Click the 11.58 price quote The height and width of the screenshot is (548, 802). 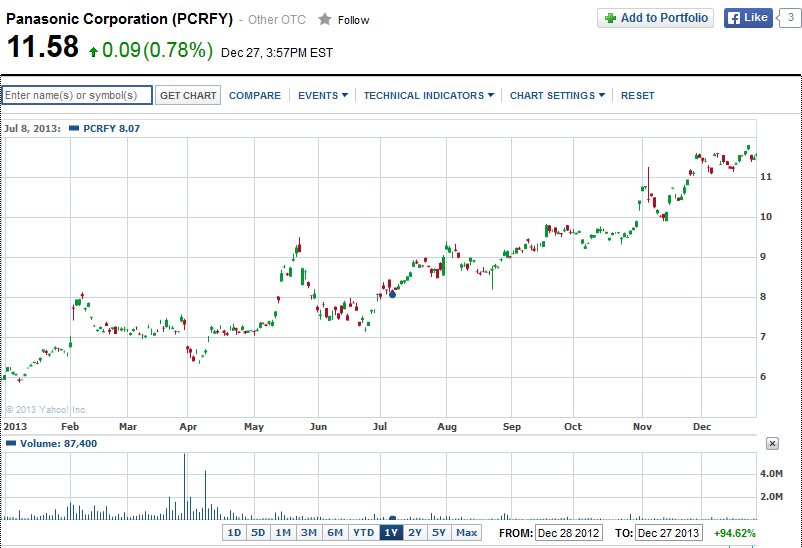click(43, 47)
